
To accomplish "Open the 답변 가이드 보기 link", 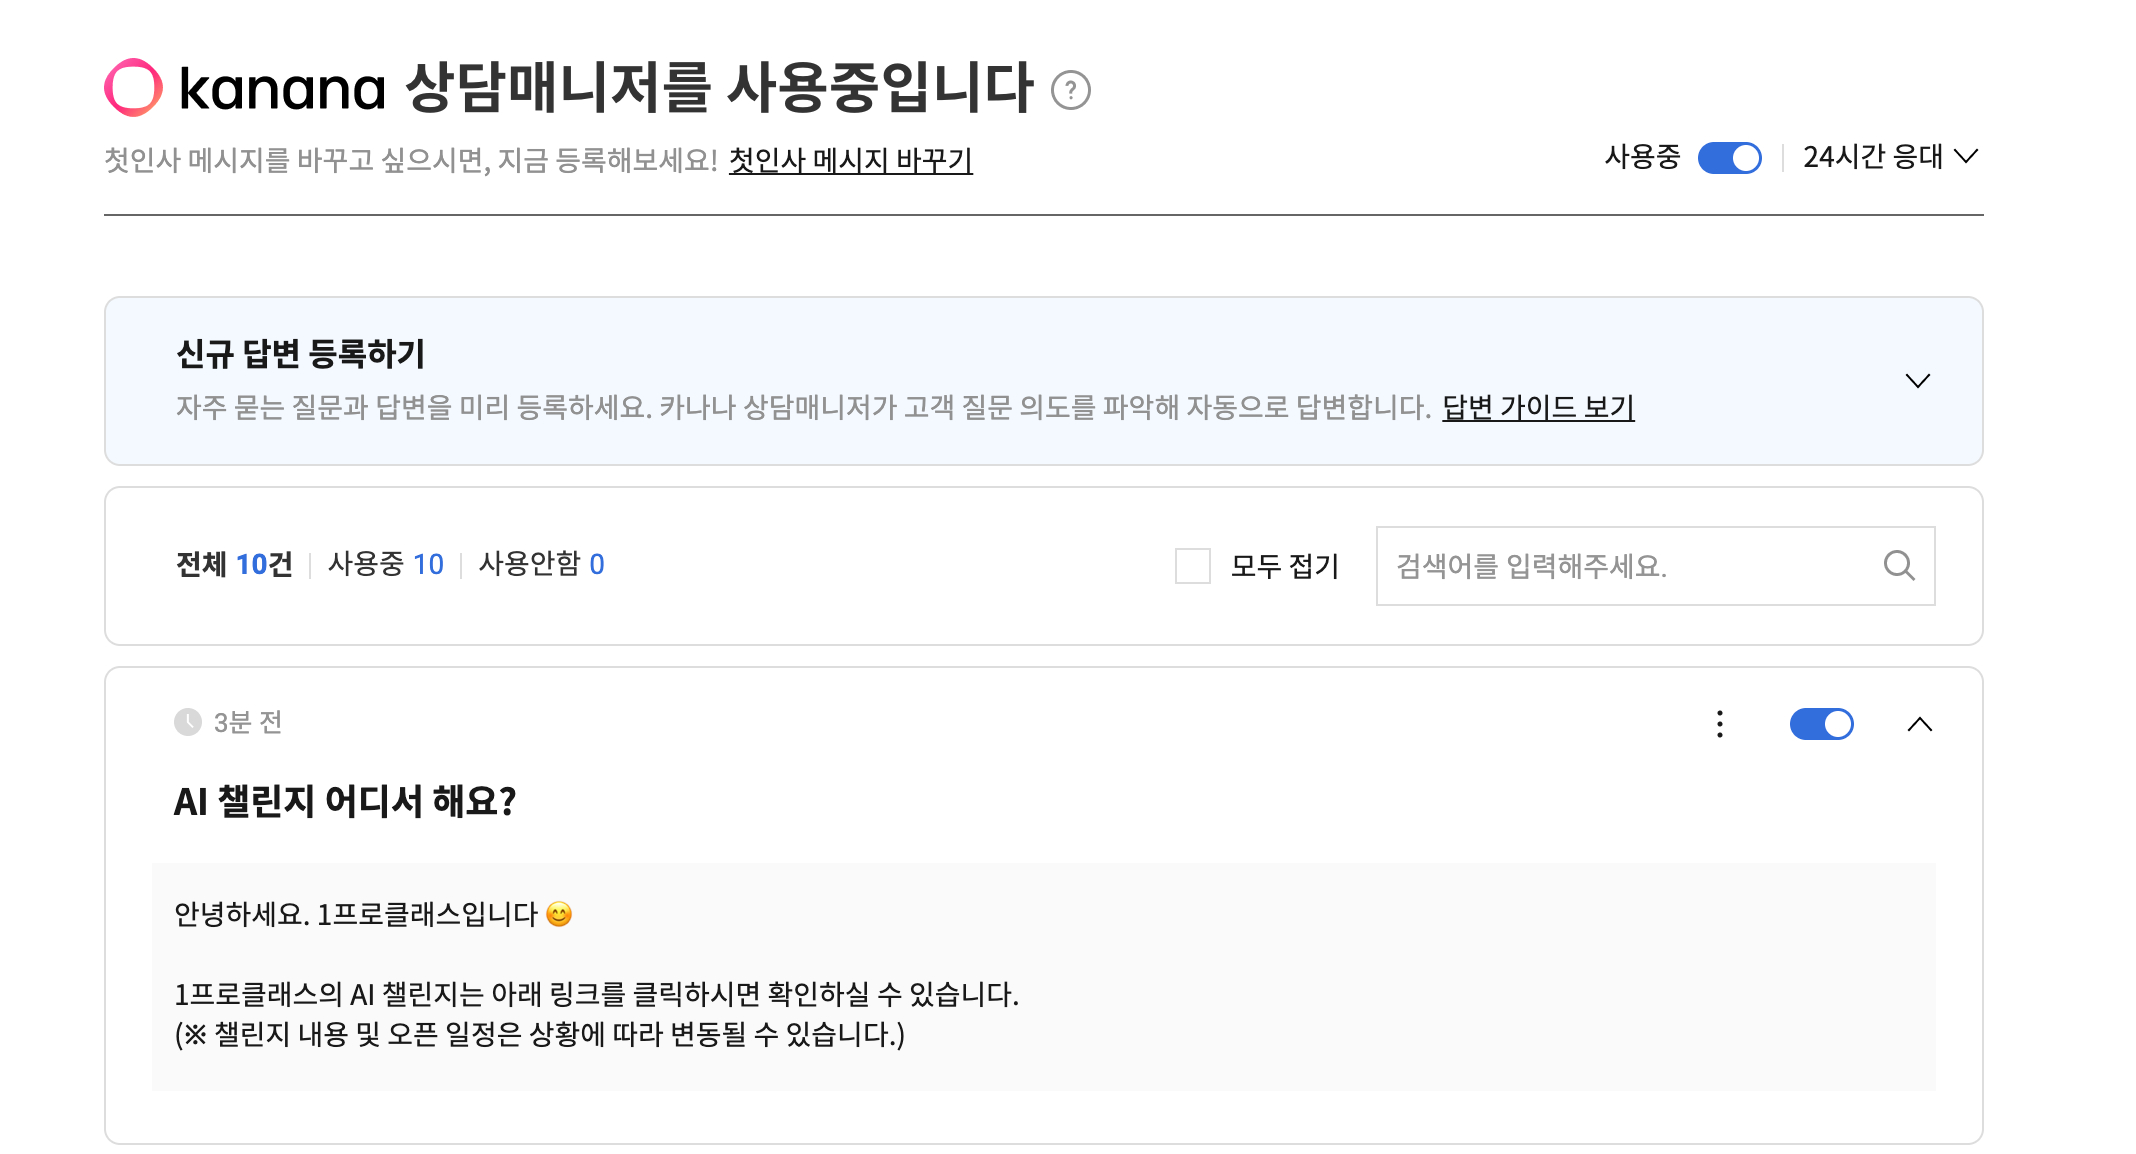I will [x=1537, y=407].
